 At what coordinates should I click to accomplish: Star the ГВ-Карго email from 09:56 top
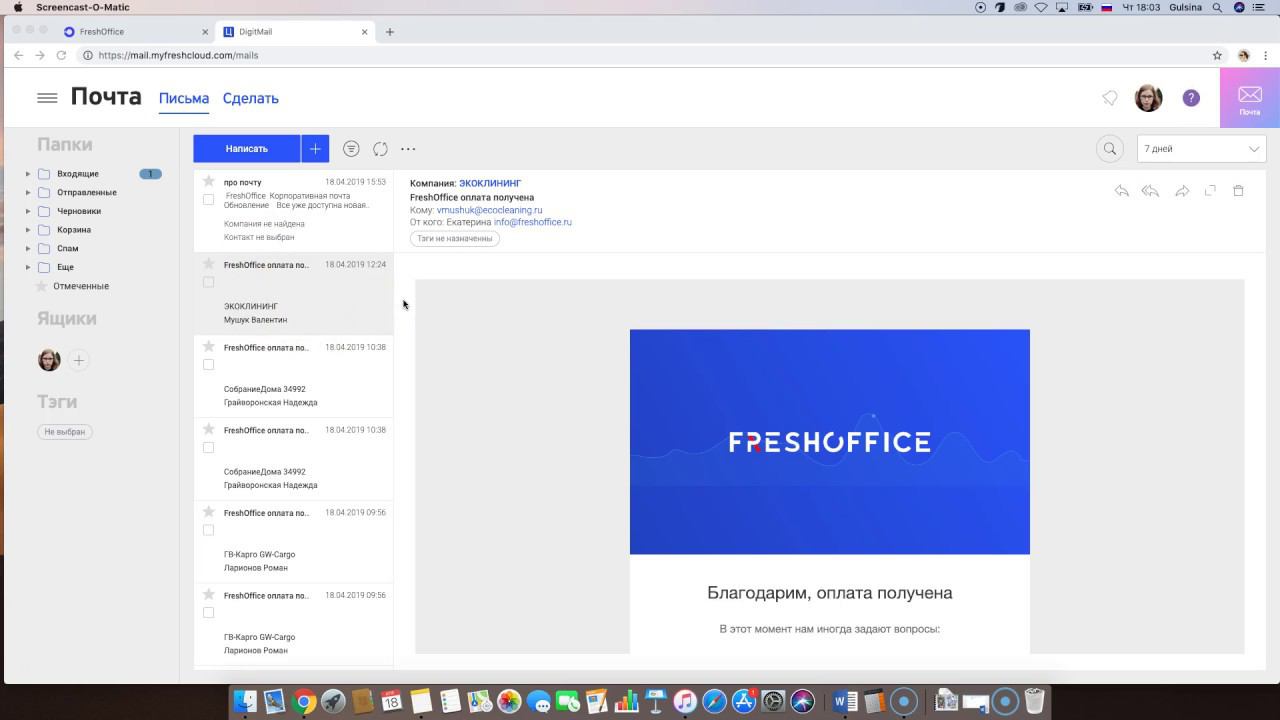coord(209,512)
